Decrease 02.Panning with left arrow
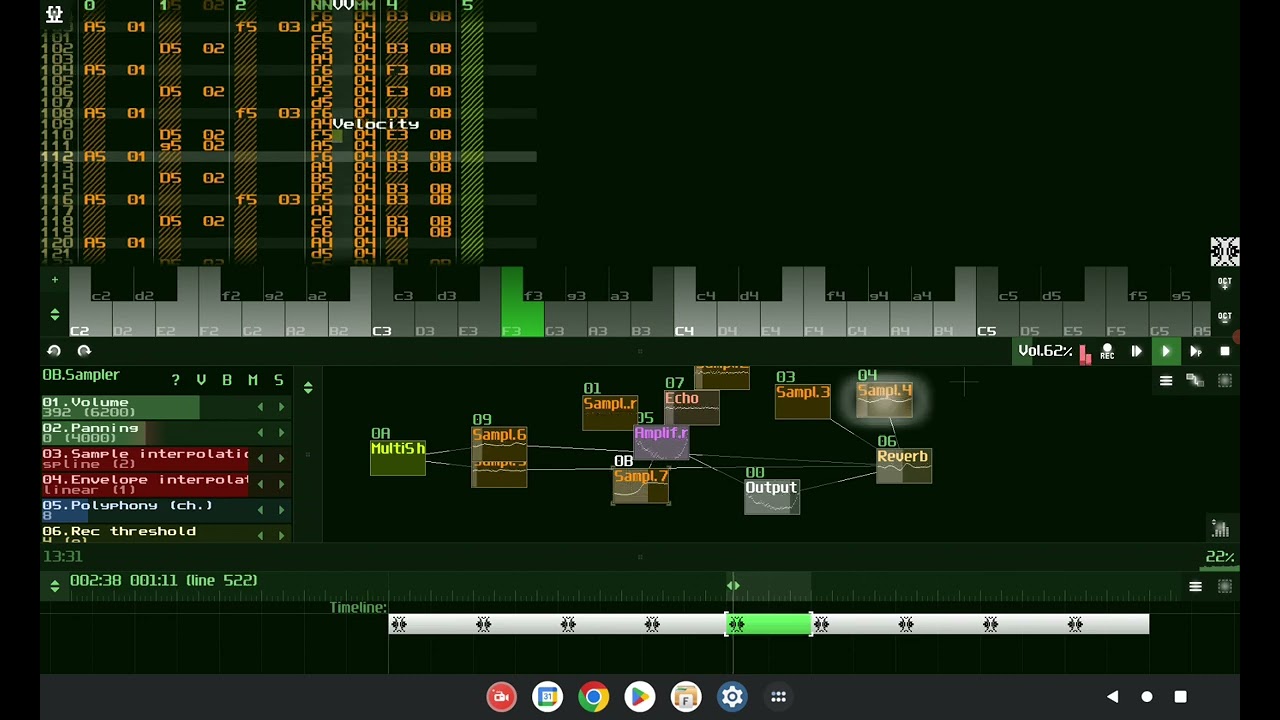This screenshot has width=1280, height=720. coord(261,433)
